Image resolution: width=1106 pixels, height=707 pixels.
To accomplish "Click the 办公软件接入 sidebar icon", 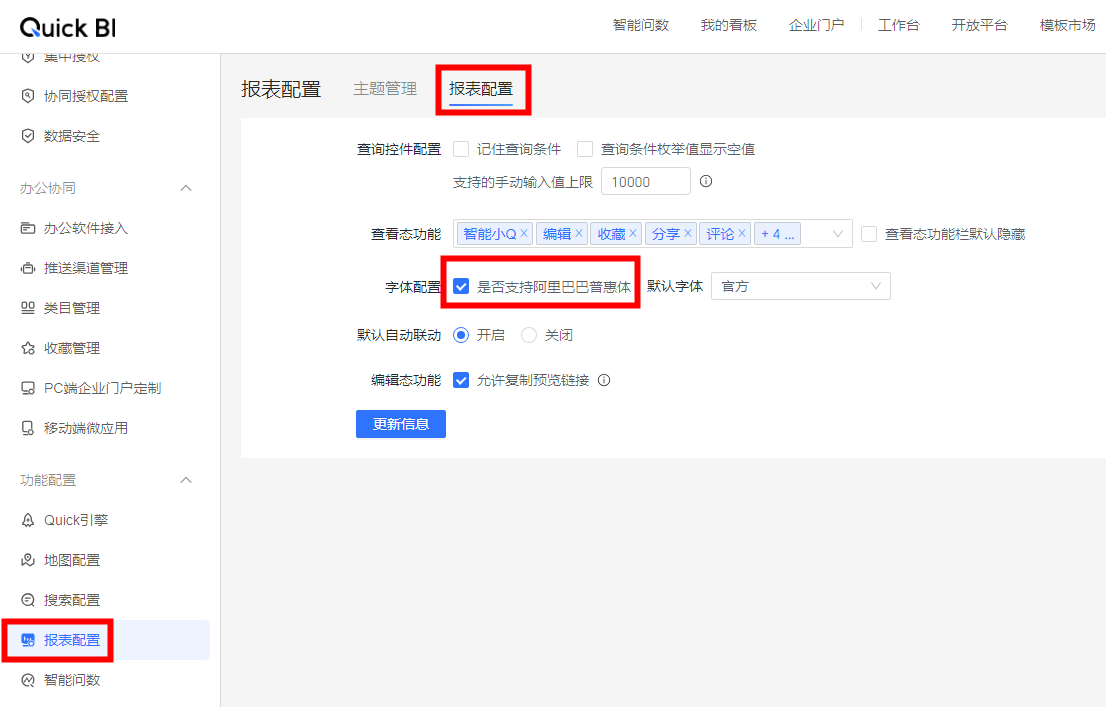I will tap(28, 228).
